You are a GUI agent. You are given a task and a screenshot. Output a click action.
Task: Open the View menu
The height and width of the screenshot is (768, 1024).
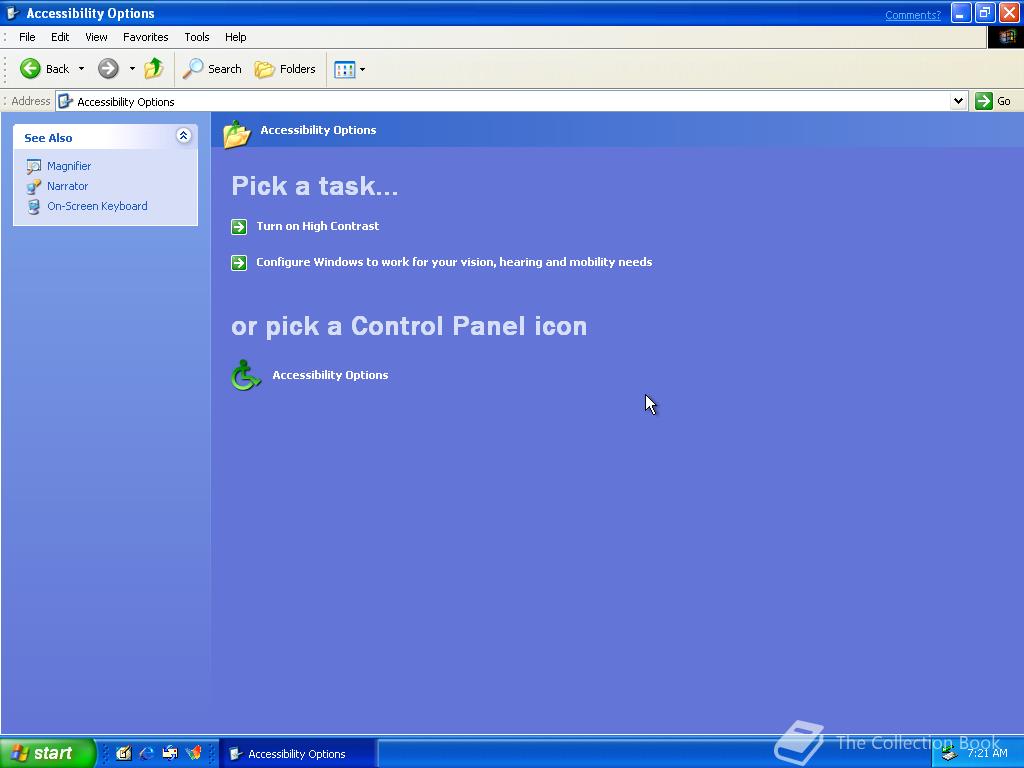point(96,37)
